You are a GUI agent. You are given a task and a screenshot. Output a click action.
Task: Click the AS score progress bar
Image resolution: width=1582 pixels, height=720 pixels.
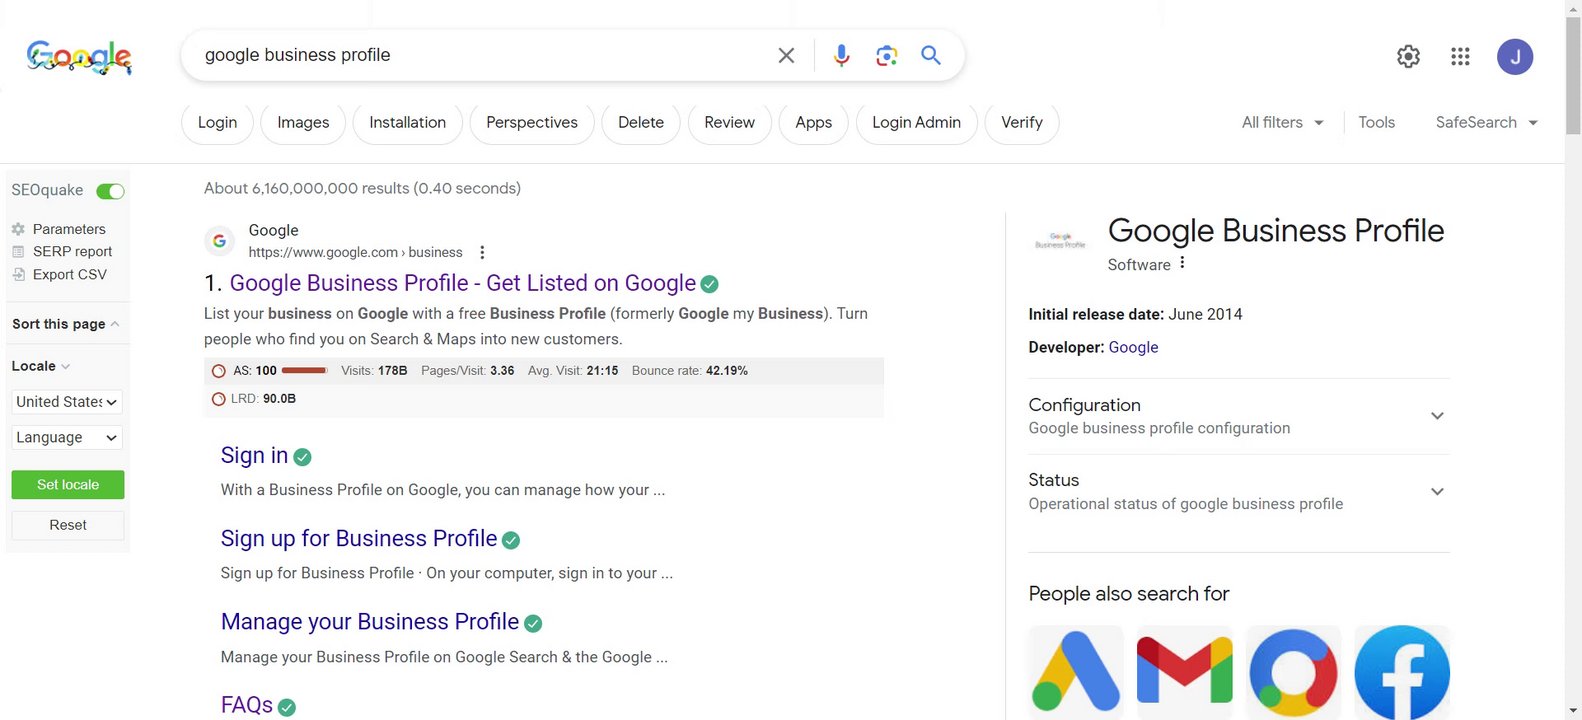[304, 371]
